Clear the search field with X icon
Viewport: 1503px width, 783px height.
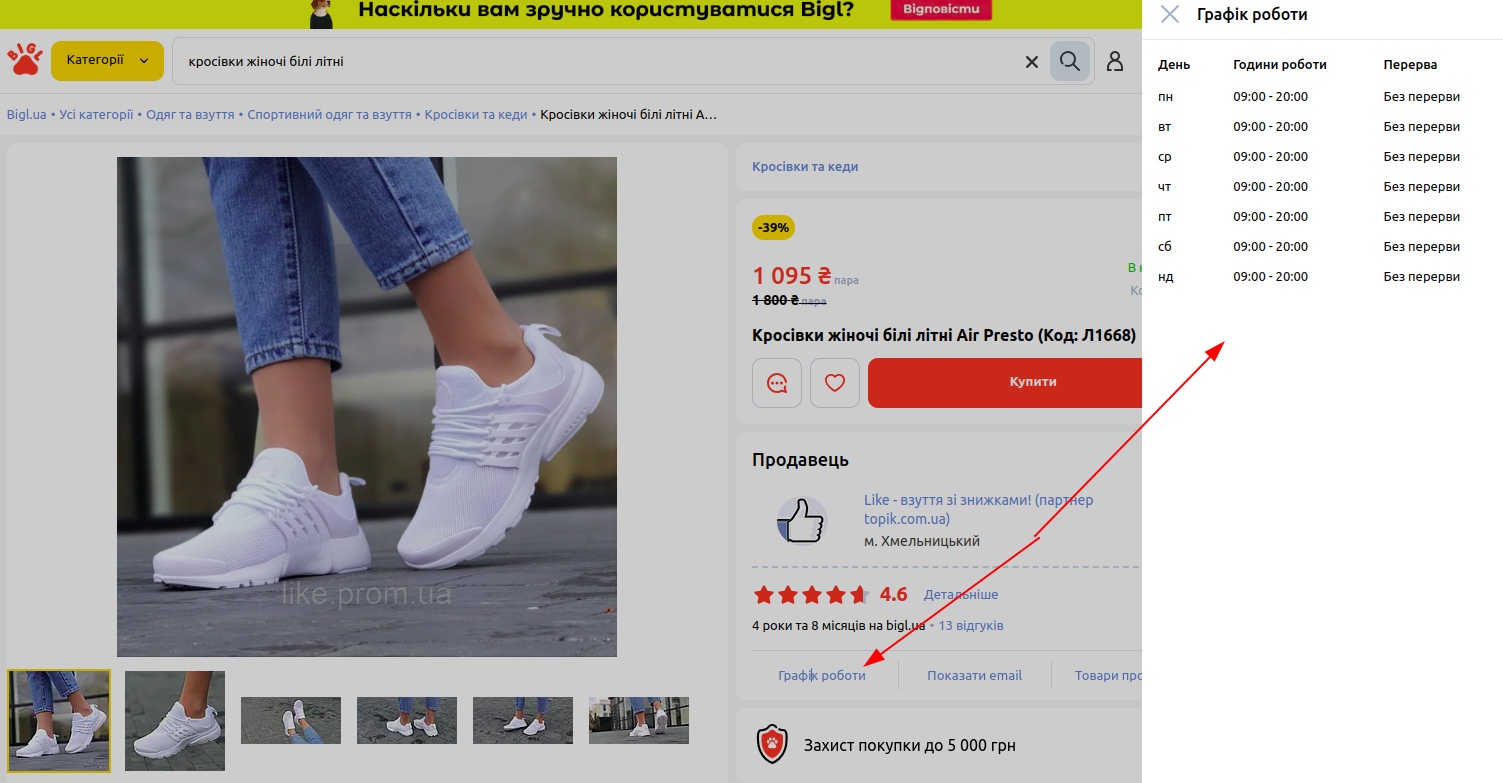click(1032, 62)
